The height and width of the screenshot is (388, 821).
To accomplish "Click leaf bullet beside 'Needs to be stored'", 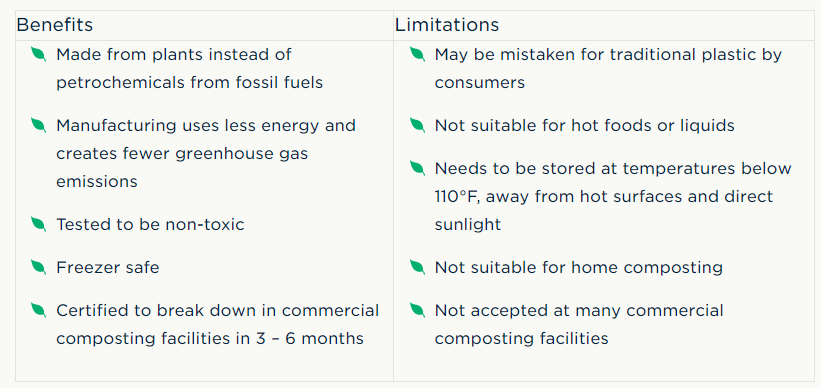I will [417, 168].
